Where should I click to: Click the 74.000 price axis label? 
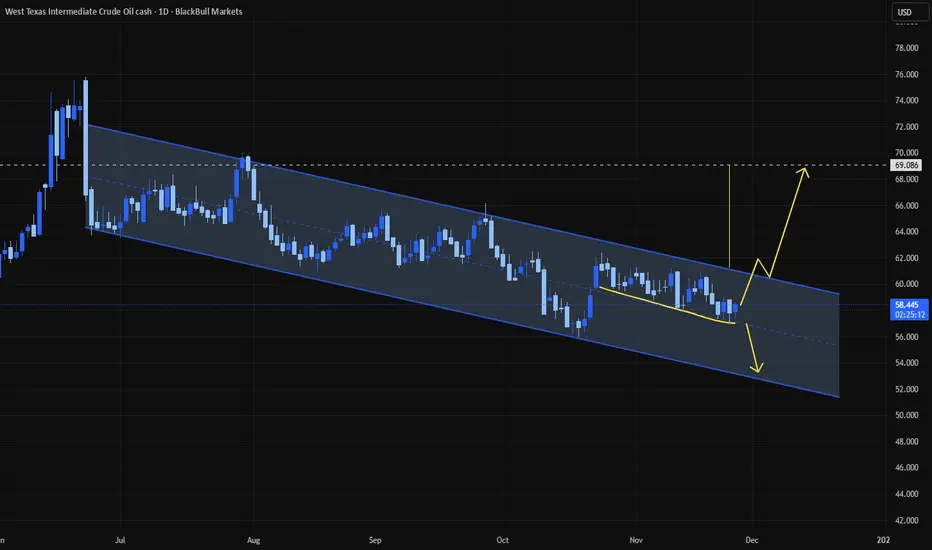click(906, 100)
